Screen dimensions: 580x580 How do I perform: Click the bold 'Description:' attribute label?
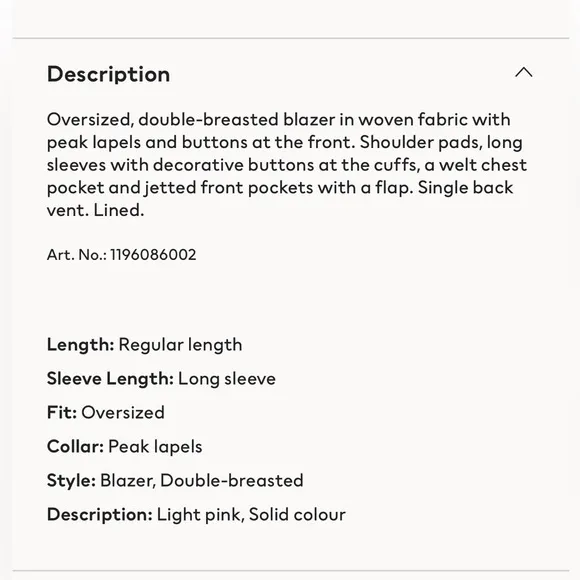coord(100,515)
